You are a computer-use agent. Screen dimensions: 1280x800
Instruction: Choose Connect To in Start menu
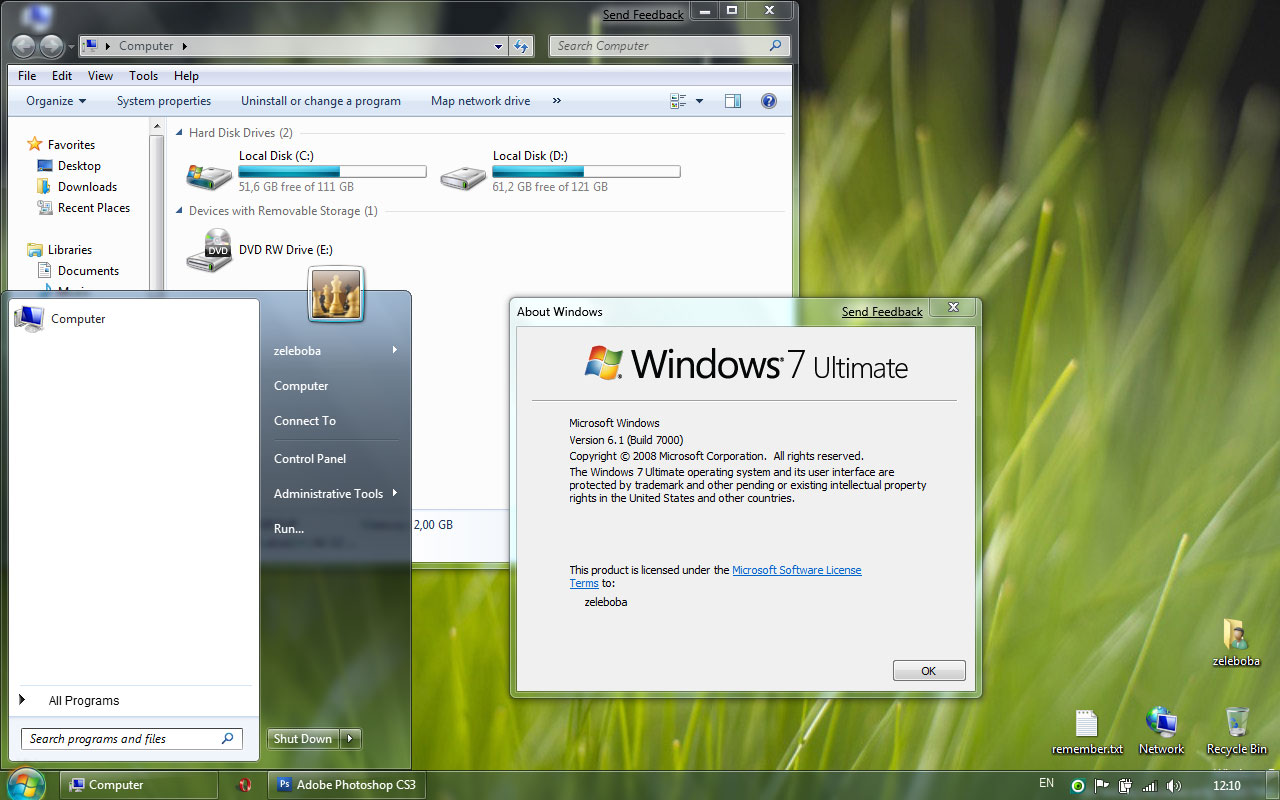[305, 421]
